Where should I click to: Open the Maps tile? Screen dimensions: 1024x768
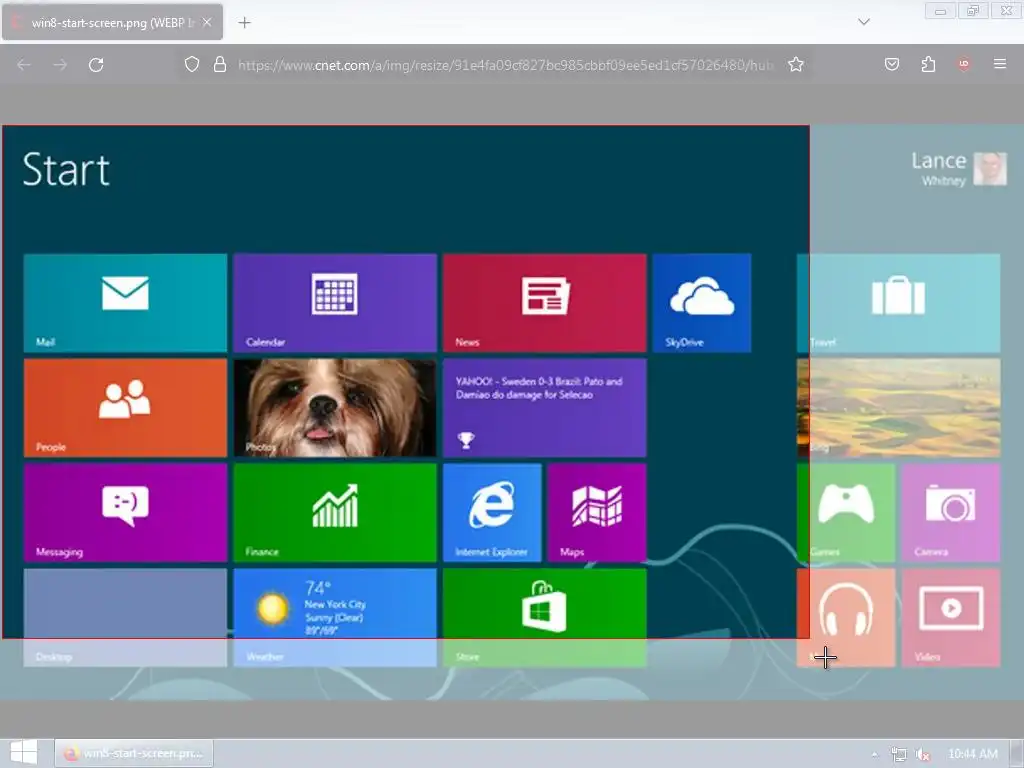coord(597,513)
